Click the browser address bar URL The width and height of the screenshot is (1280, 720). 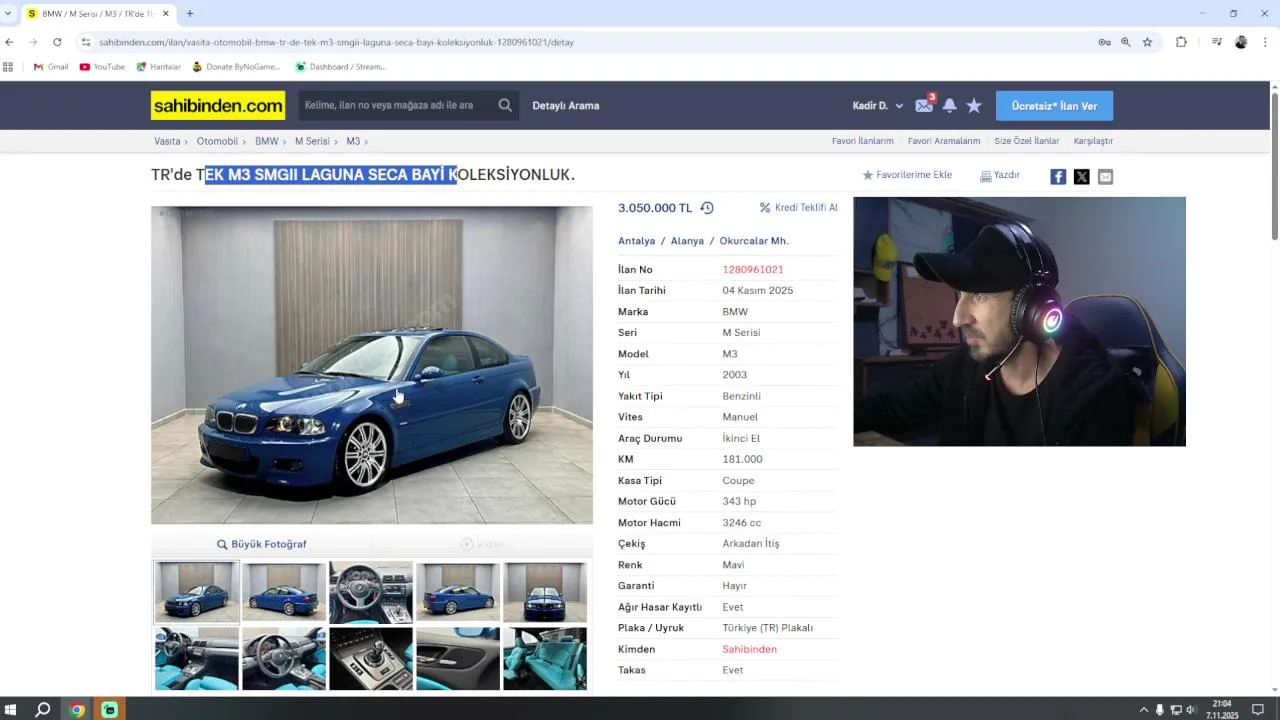tap(336, 42)
